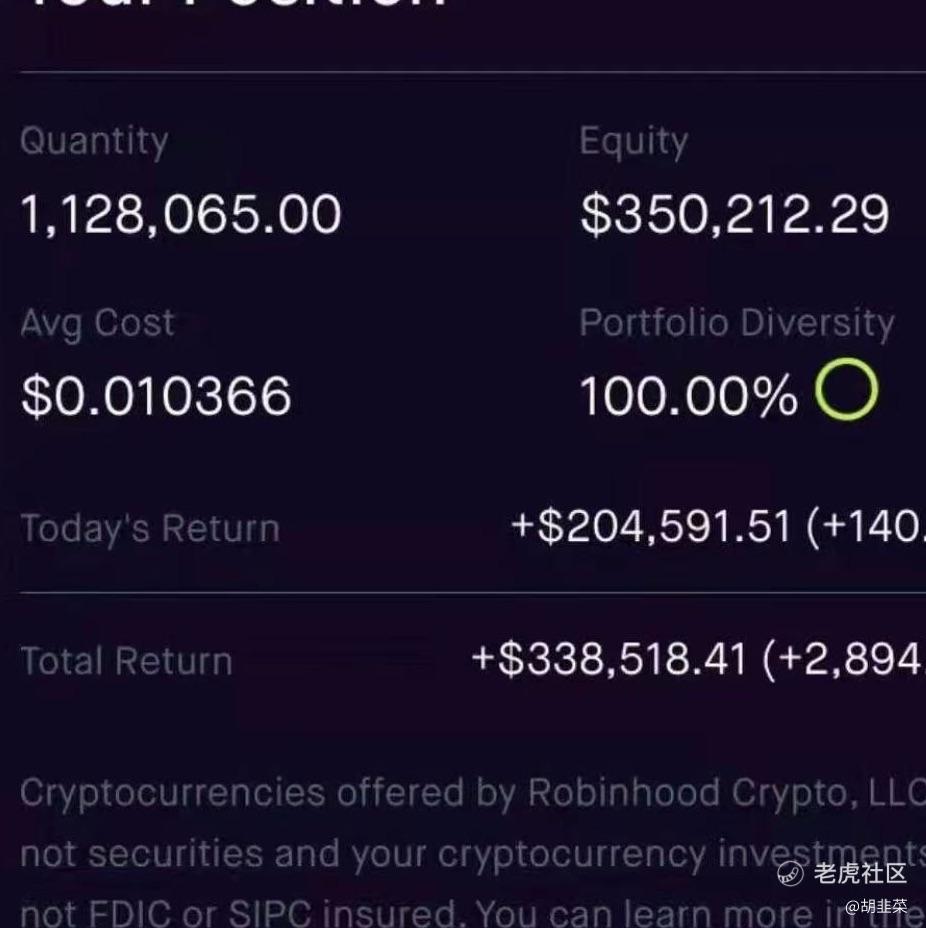Tap the @胡韭菜 username watermark
The height and width of the screenshot is (928, 926).
[876, 907]
